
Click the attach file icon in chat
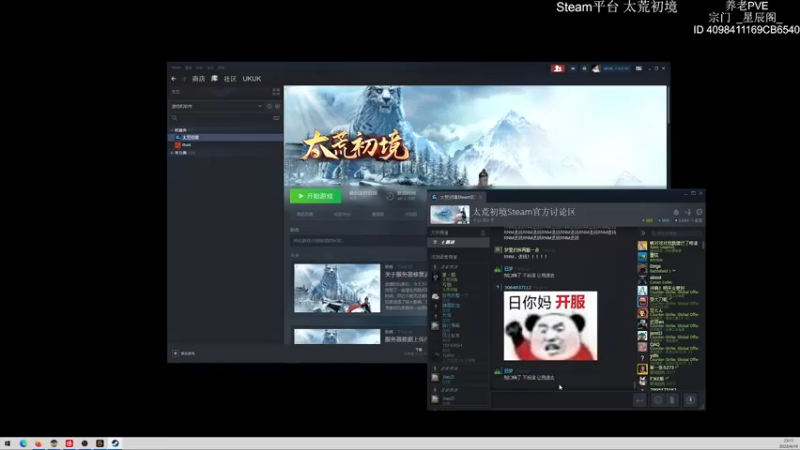[672, 401]
